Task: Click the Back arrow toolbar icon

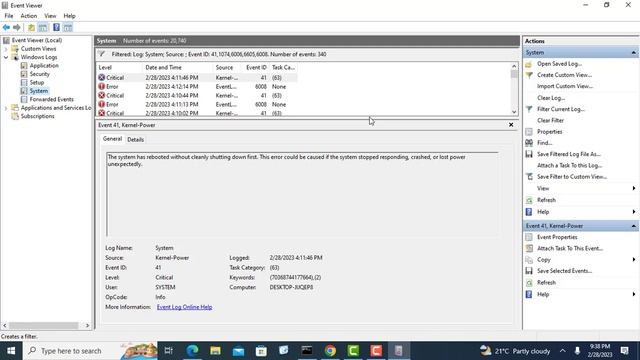Action: [x=6, y=27]
